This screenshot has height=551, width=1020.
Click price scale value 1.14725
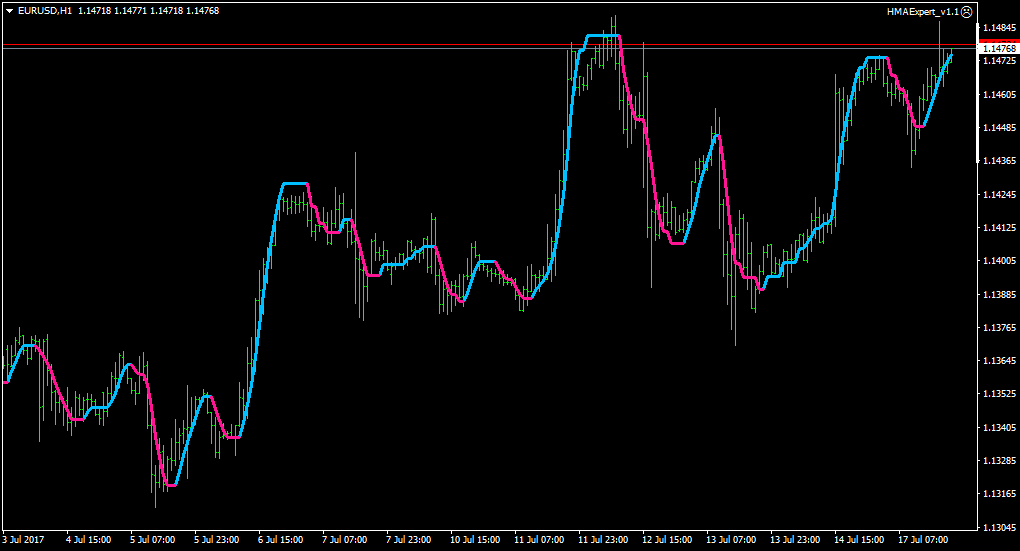tap(999, 61)
